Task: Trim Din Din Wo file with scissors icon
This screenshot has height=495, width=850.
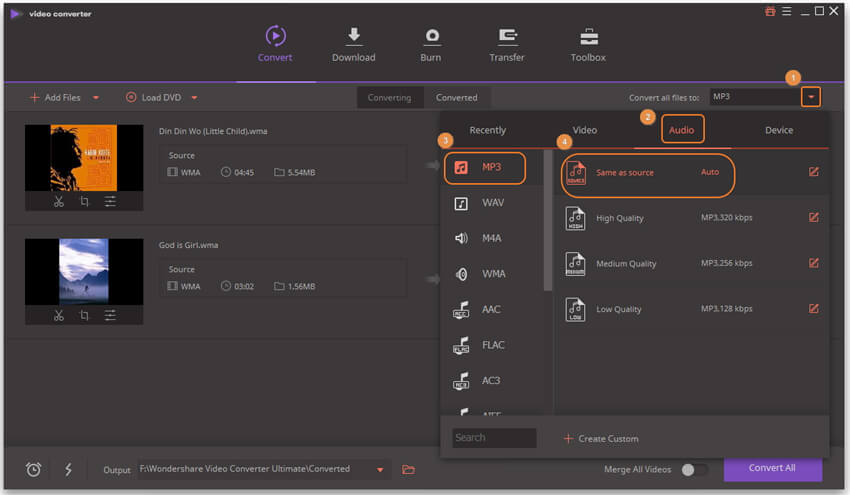Action: pos(59,202)
